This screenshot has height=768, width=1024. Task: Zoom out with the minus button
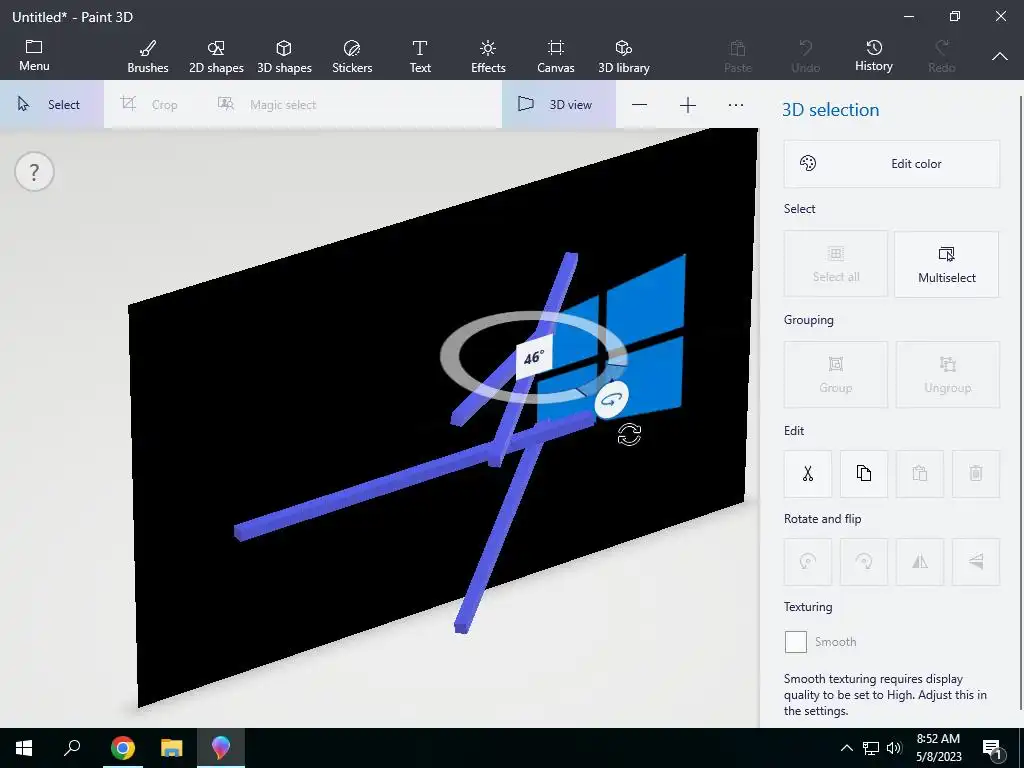click(x=639, y=105)
